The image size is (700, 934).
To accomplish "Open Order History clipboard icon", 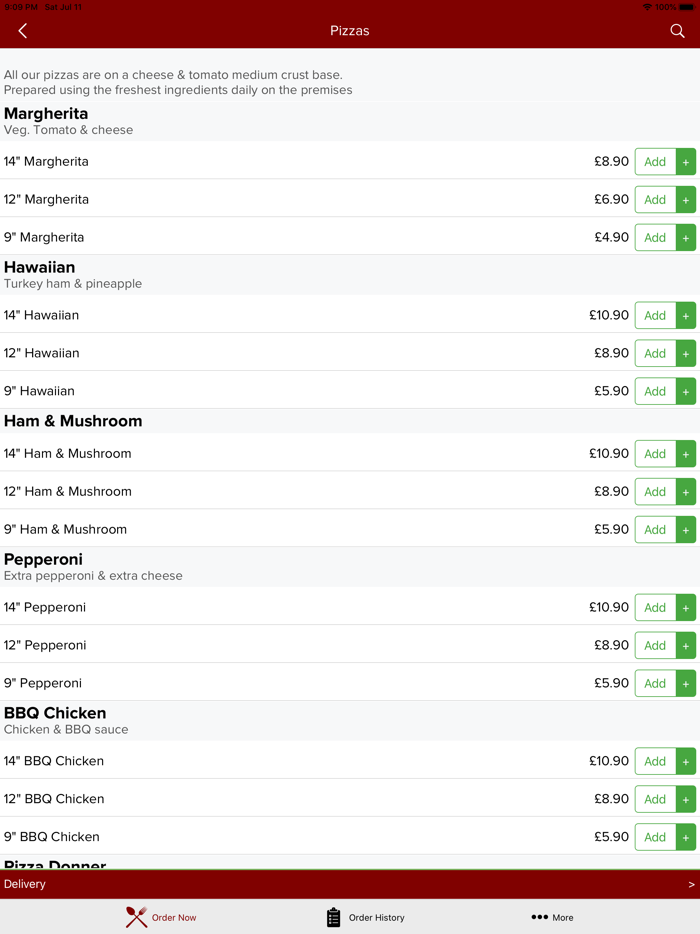I will (x=334, y=917).
